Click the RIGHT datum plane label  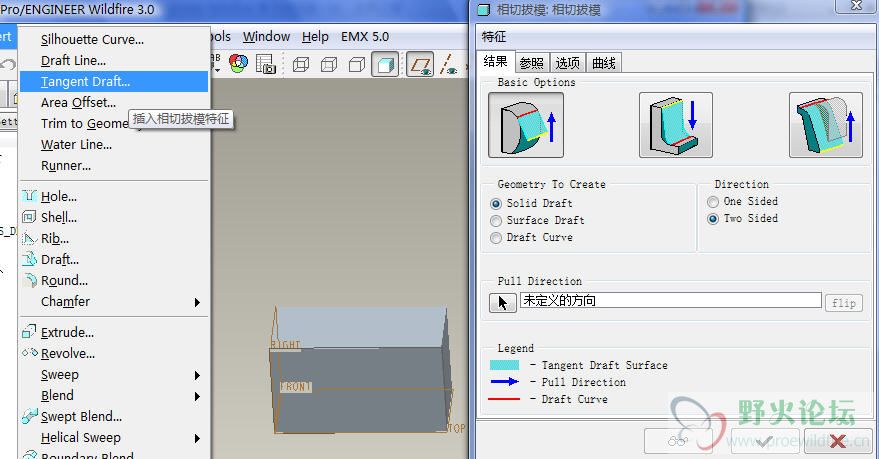click(285, 345)
